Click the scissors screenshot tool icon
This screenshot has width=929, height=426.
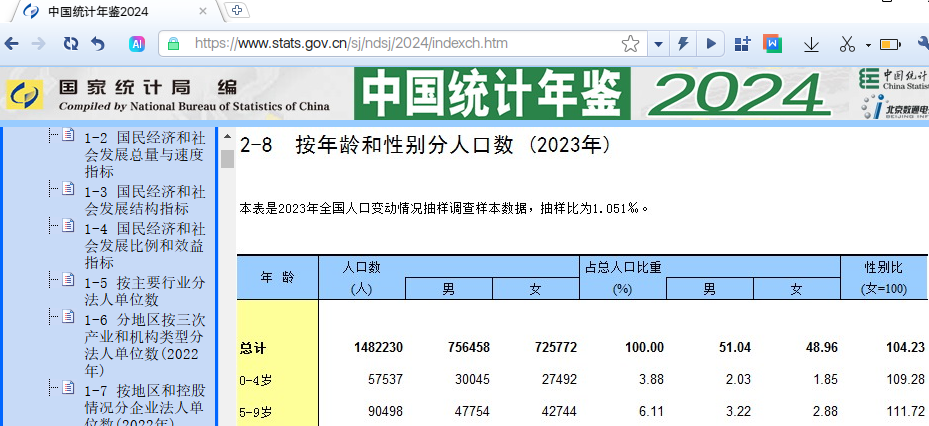[x=847, y=44]
